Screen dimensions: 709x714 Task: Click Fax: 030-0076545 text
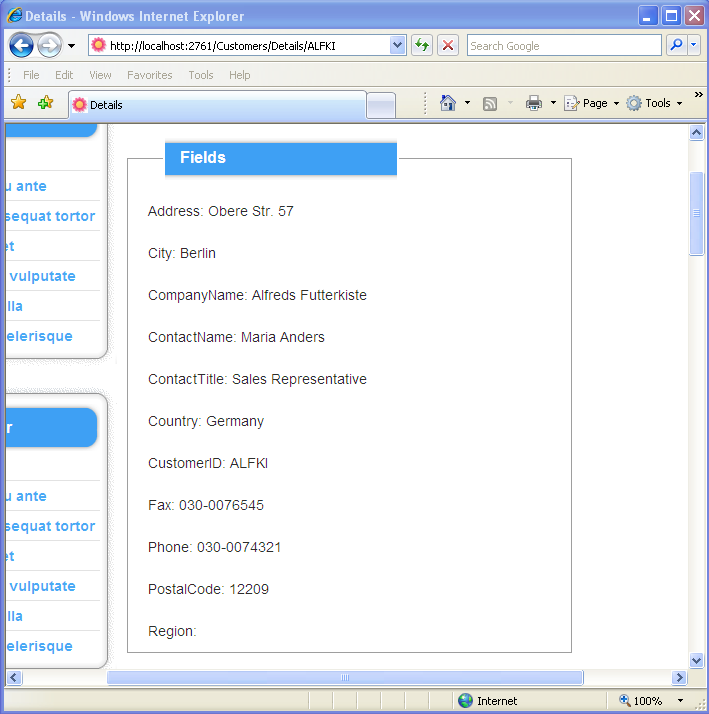coord(206,505)
